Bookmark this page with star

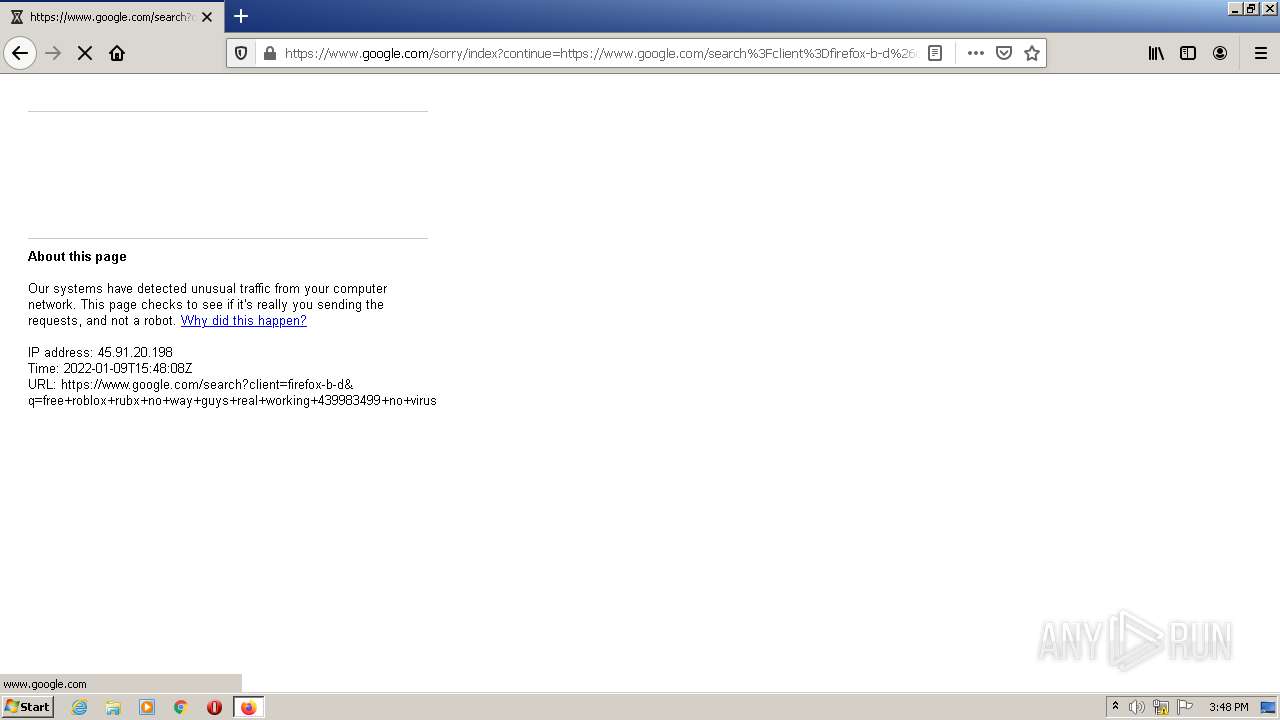coord(1032,53)
